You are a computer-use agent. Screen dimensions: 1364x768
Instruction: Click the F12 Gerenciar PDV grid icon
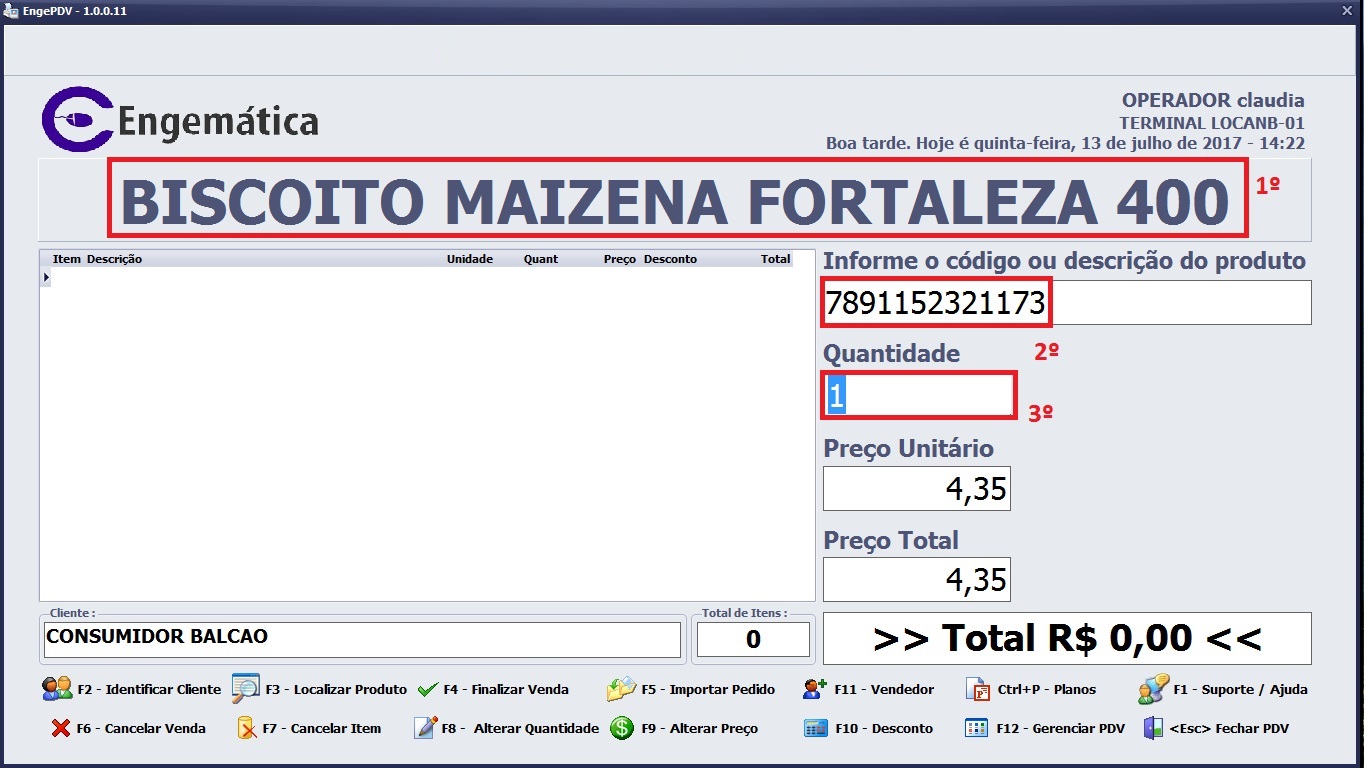point(977,728)
